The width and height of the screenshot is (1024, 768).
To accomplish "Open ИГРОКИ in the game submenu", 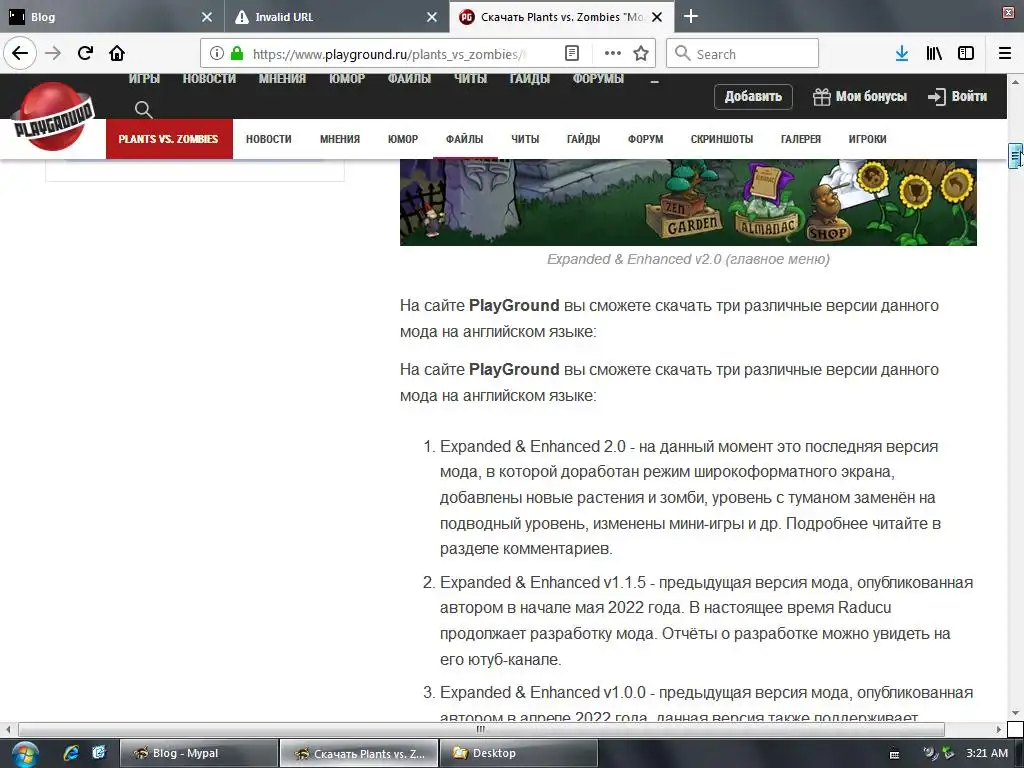I will click(x=867, y=139).
